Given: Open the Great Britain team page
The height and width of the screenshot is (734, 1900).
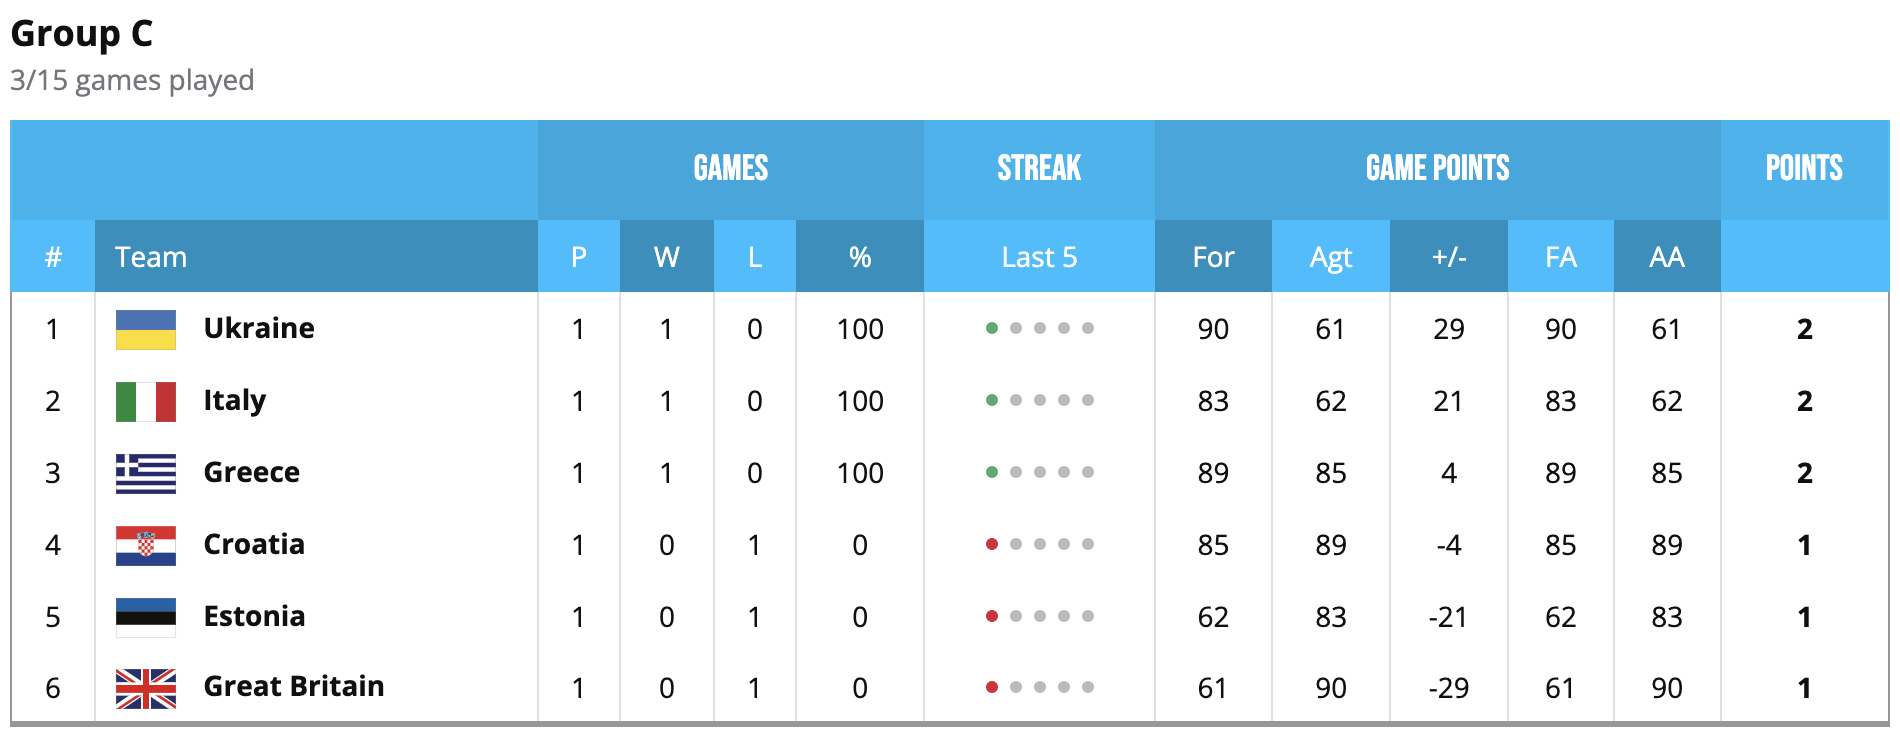Looking at the screenshot, I should tap(294, 686).
